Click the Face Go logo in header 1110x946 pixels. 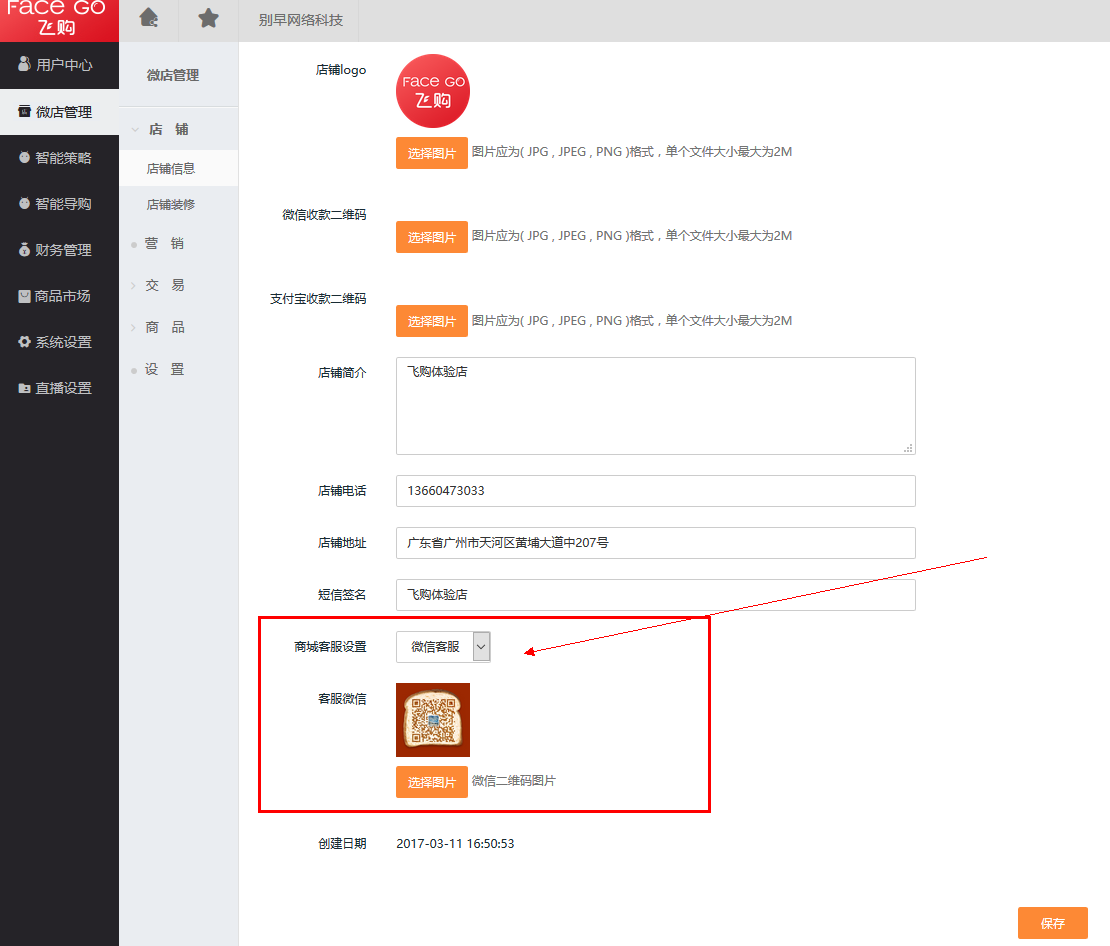pos(59,19)
